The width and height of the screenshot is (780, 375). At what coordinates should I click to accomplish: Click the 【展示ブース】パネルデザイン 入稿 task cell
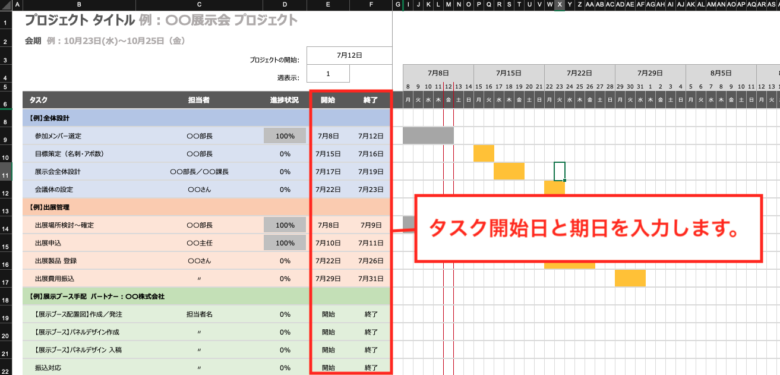(x=79, y=350)
